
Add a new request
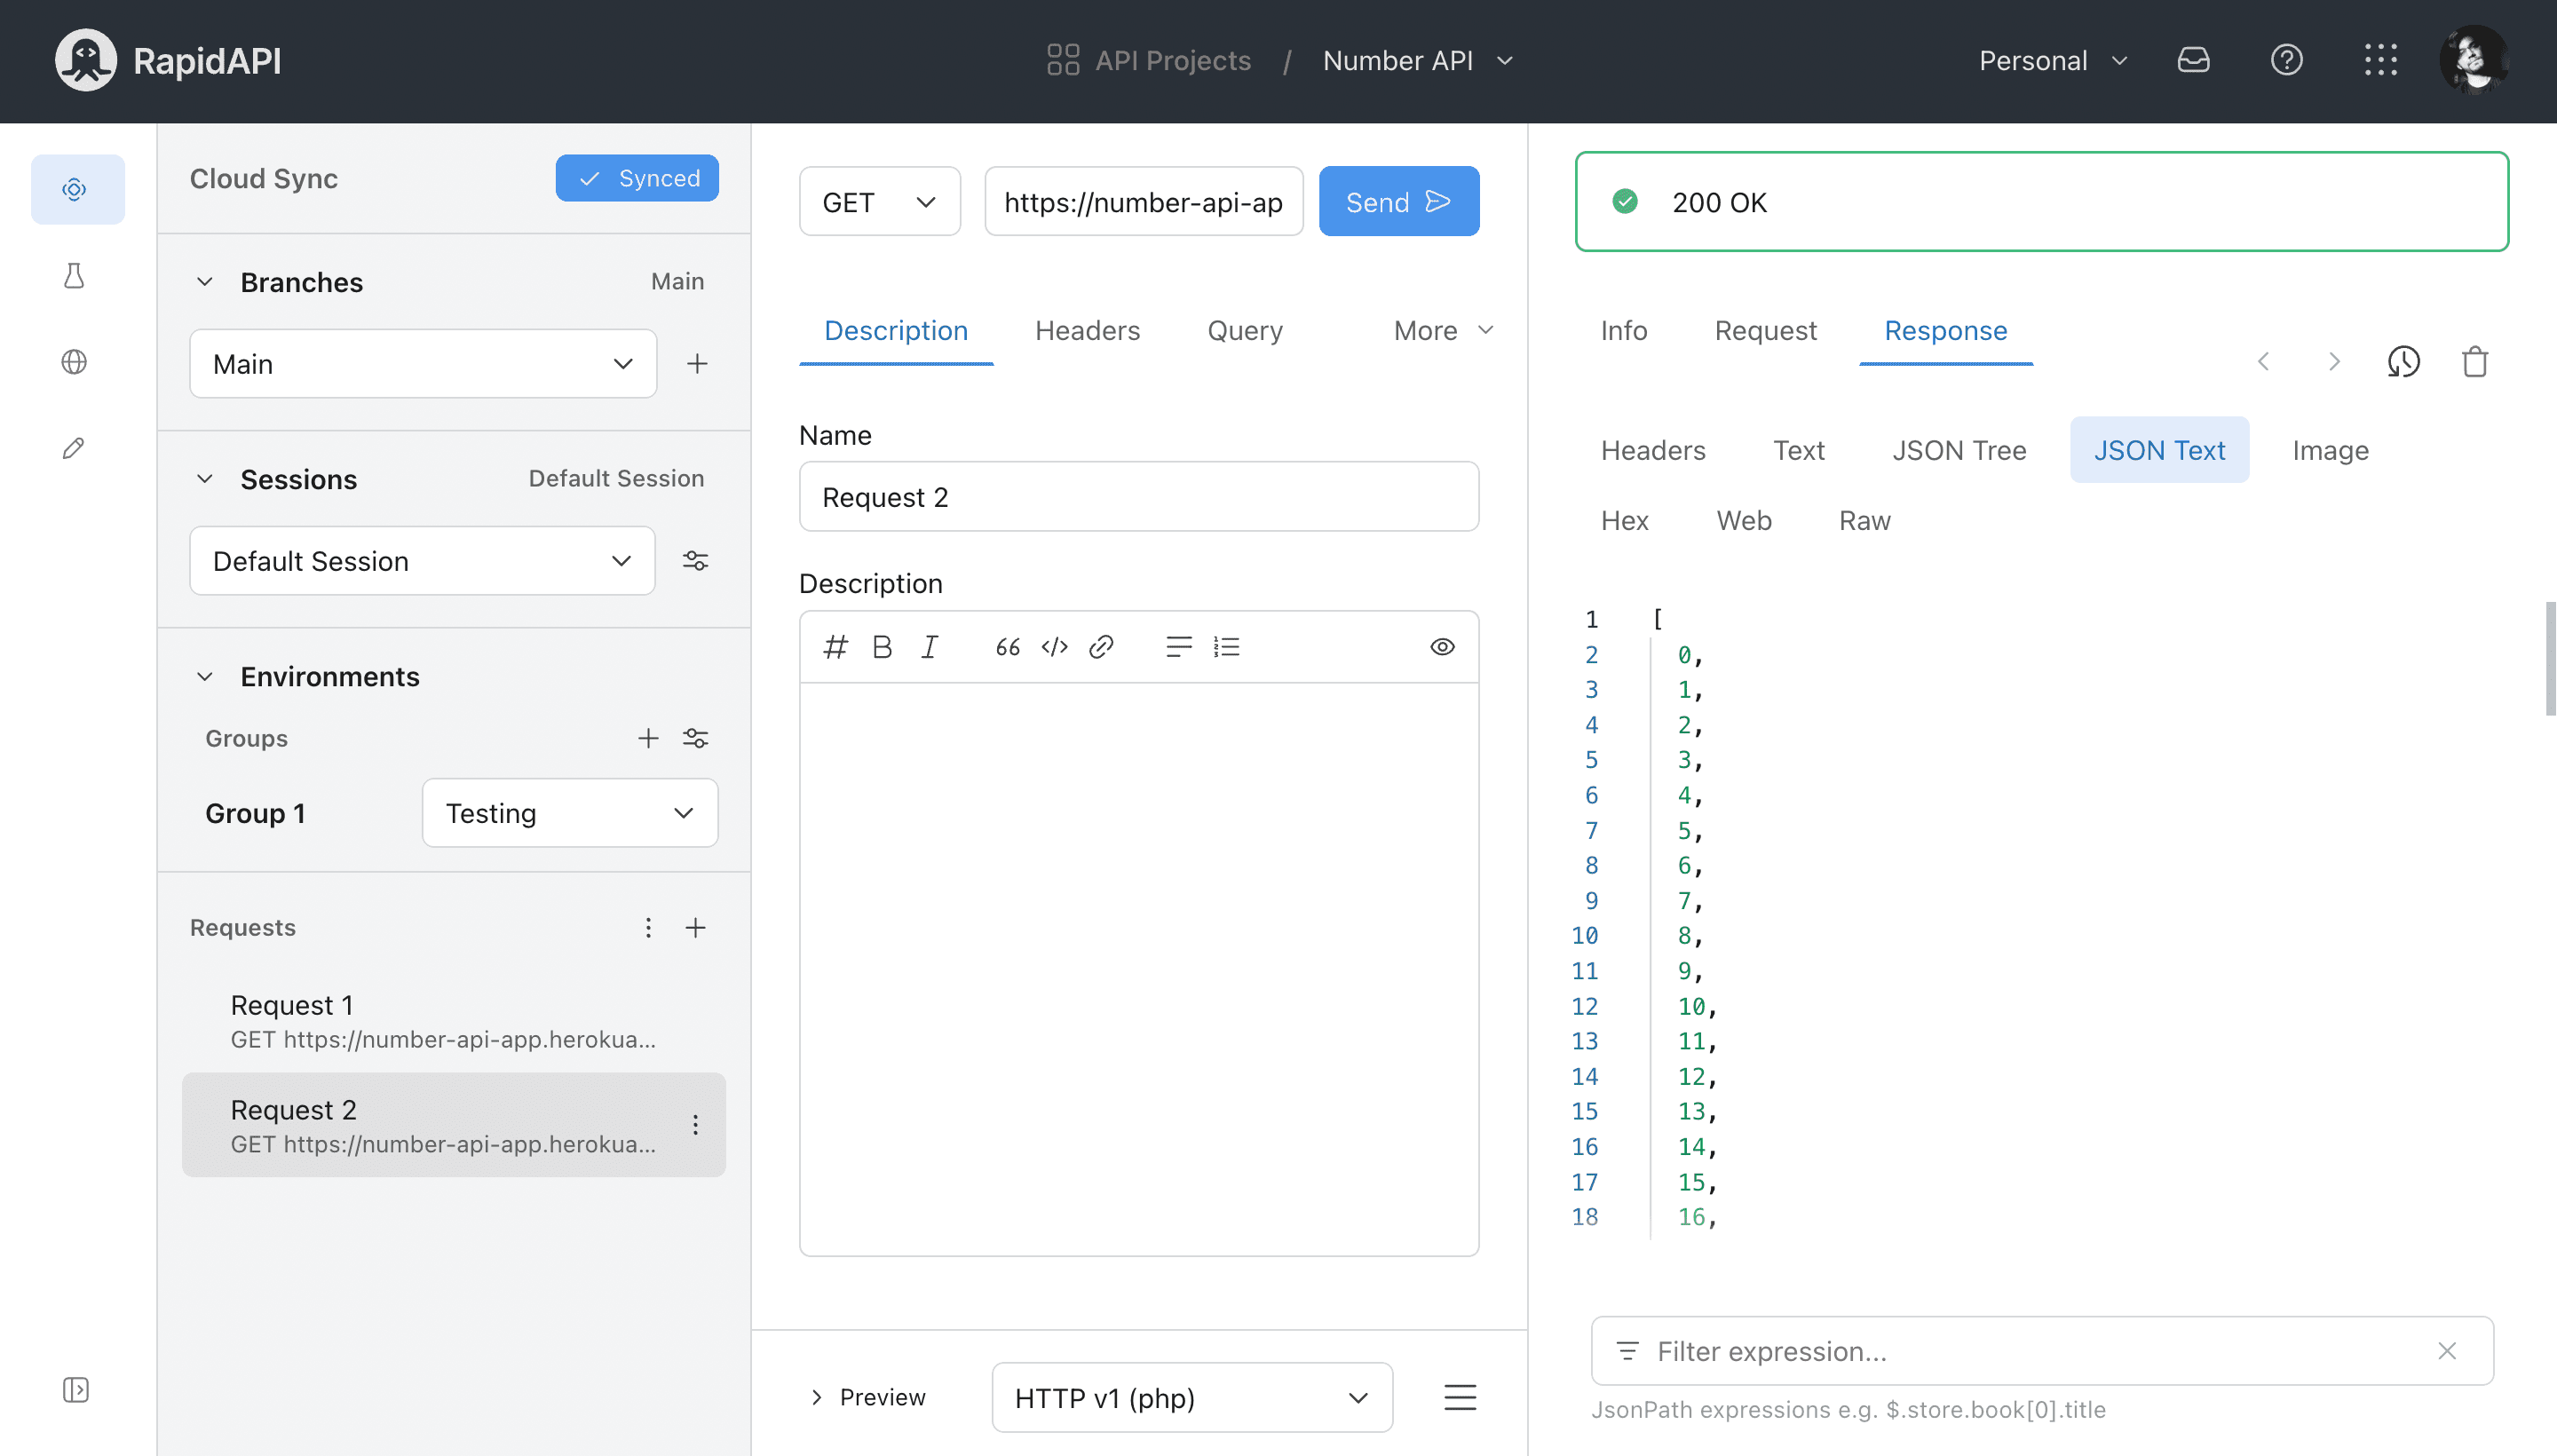click(x=696, y=927)
